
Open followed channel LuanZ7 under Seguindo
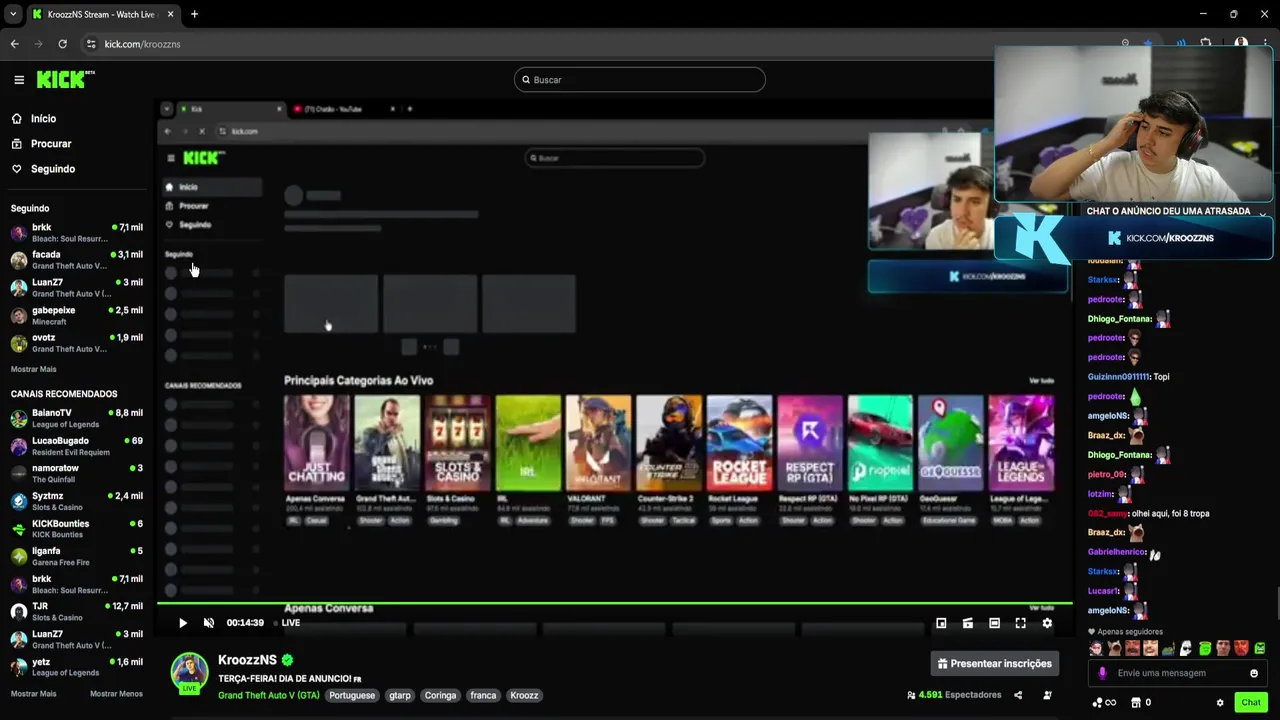pos(77,288)
